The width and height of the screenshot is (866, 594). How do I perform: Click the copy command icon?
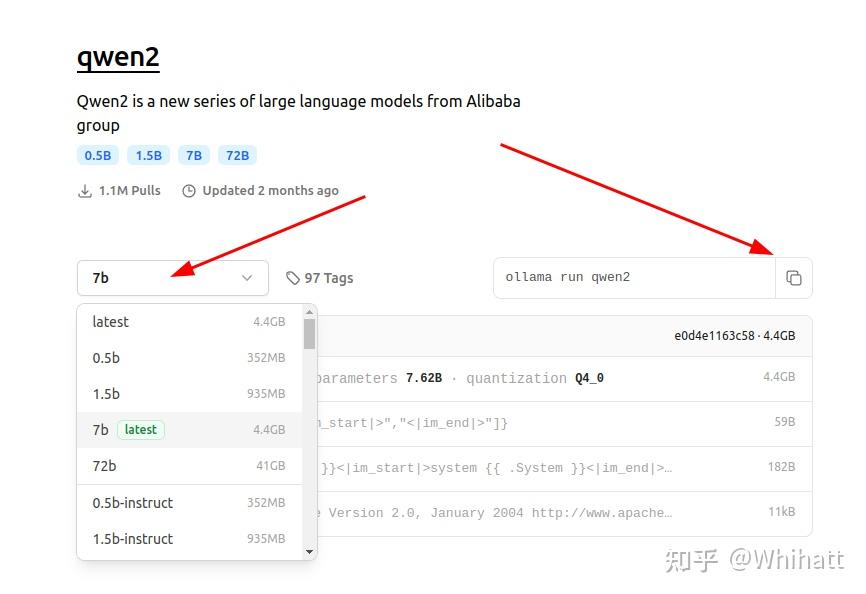(x=794, y=278)
